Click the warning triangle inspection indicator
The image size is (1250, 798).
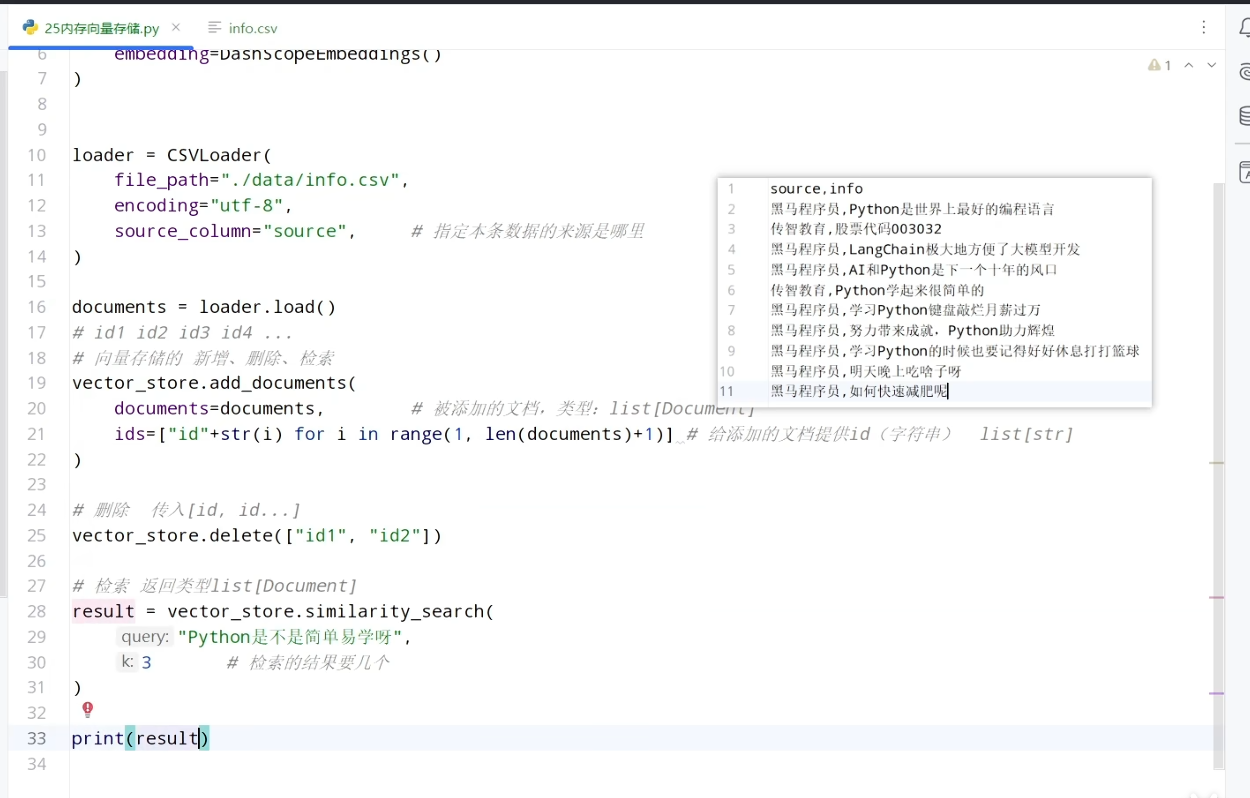pos(1154,65)
